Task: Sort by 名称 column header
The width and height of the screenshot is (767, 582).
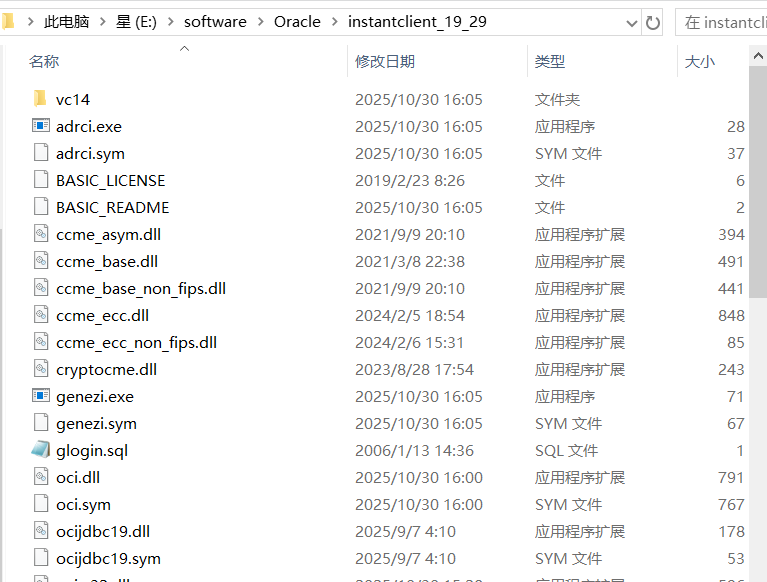Action: click(44, 61)
